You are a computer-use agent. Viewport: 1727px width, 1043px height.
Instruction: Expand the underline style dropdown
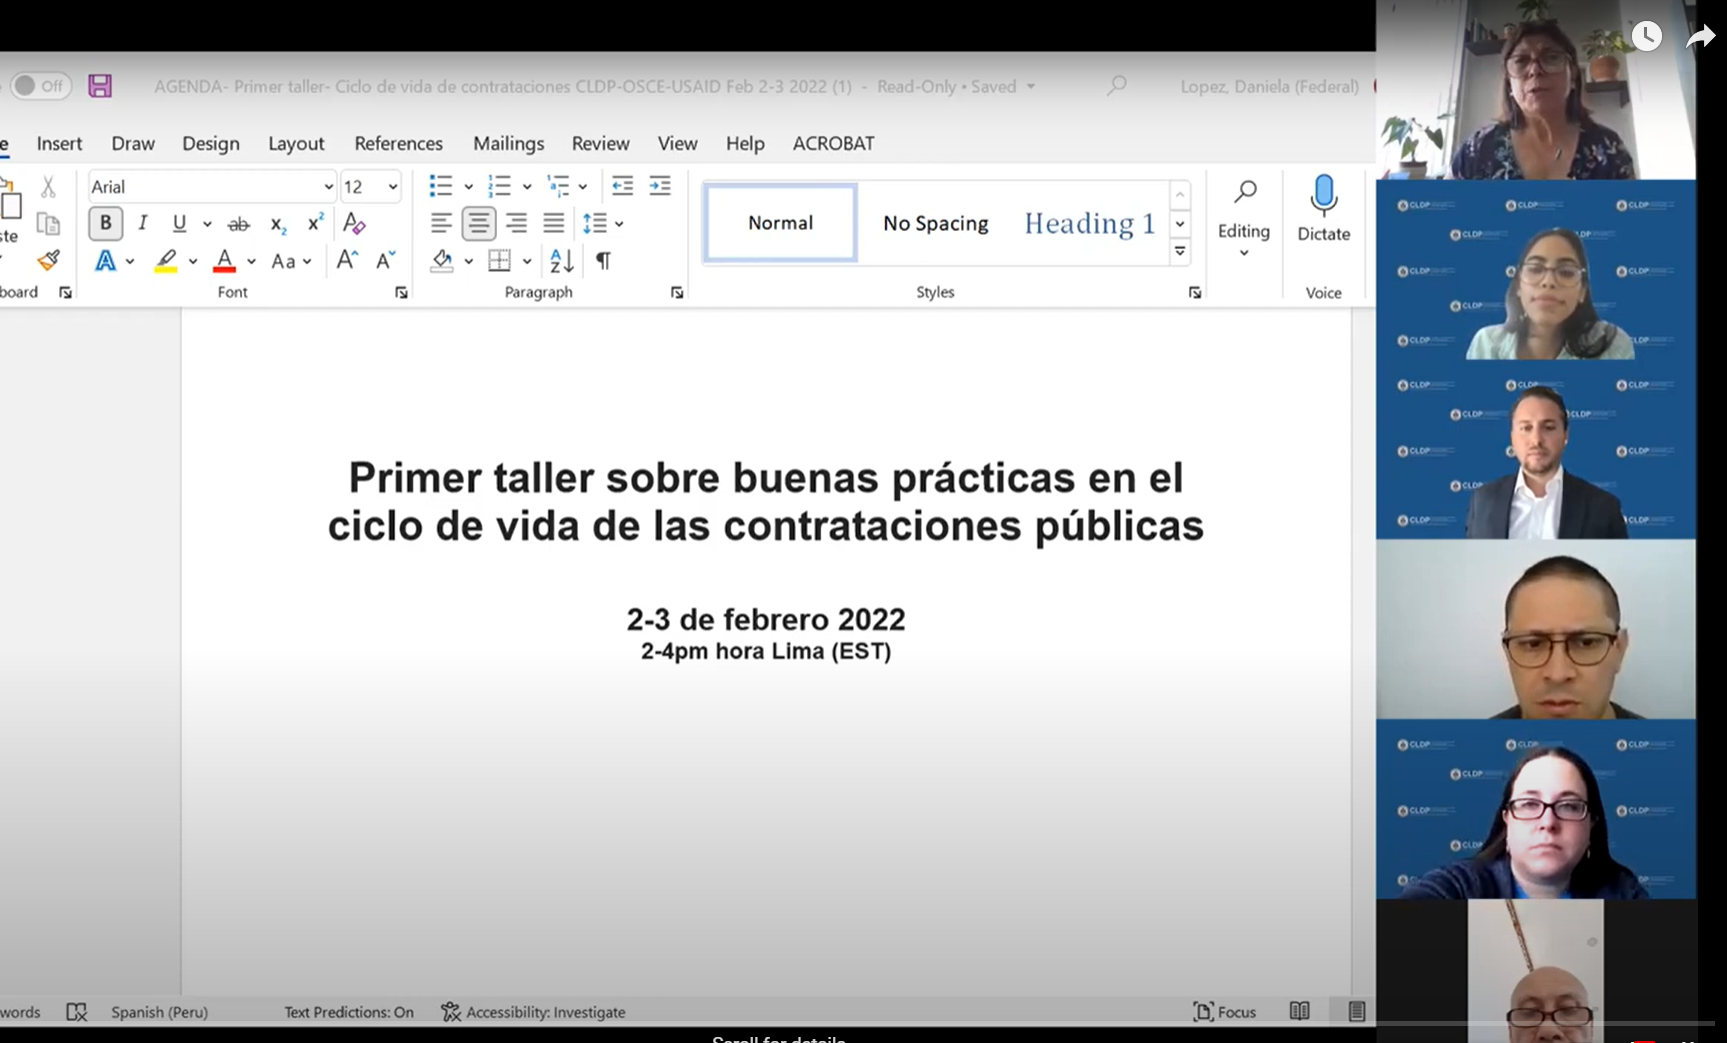pos(206,223)
